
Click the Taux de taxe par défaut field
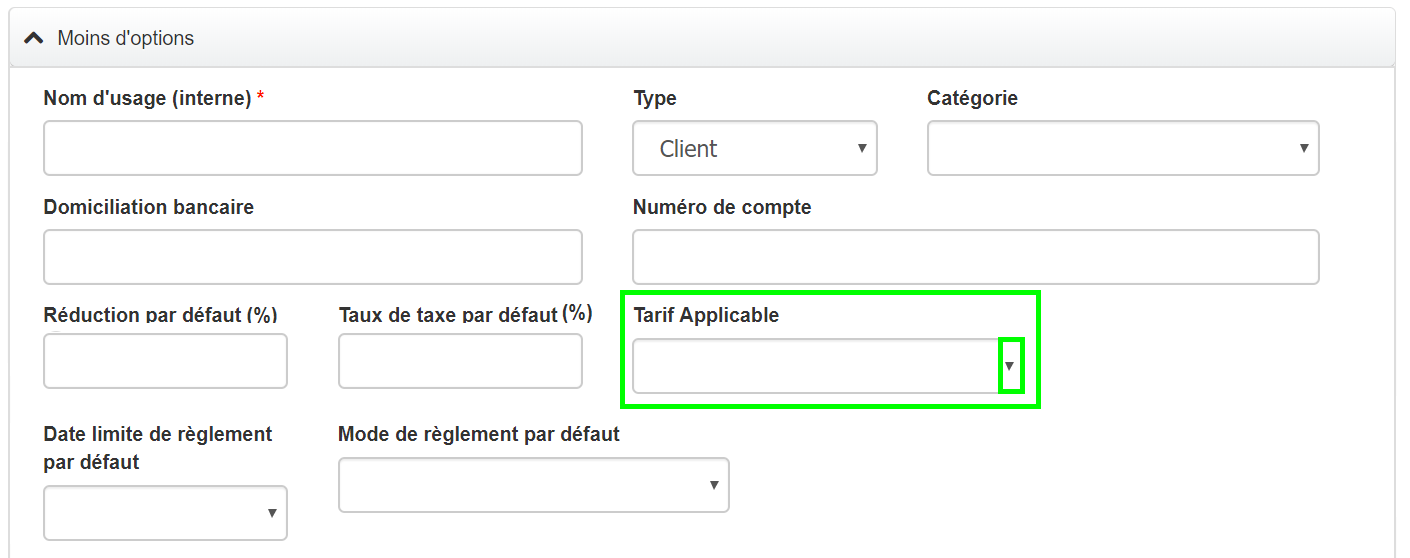tap(460, 361)
